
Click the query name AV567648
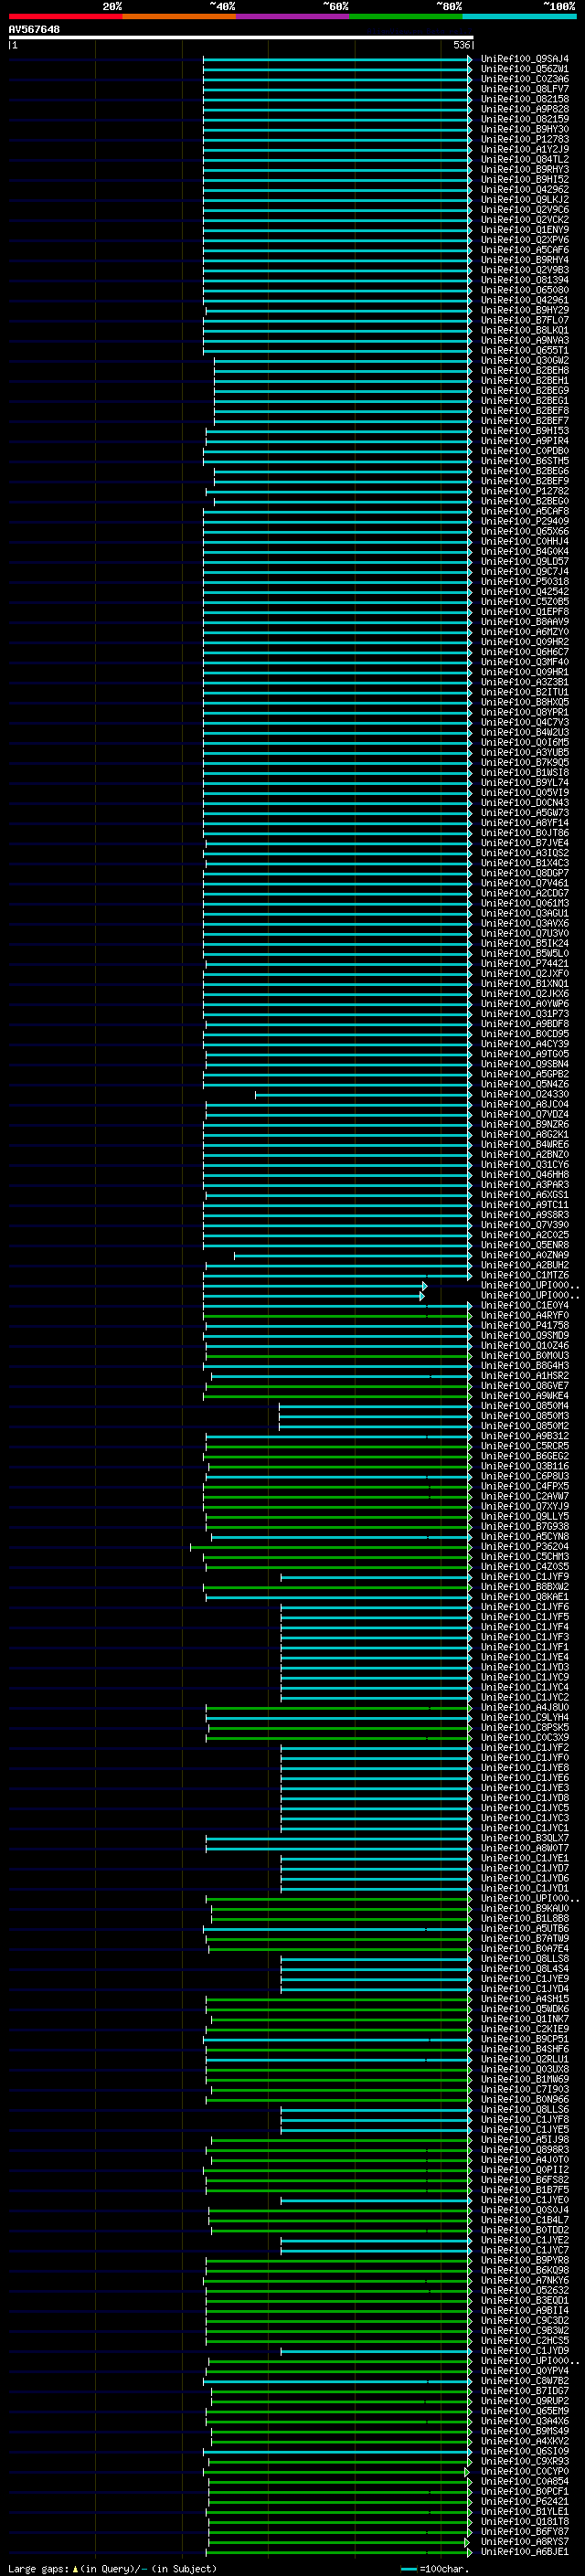(x=34, y=29)
